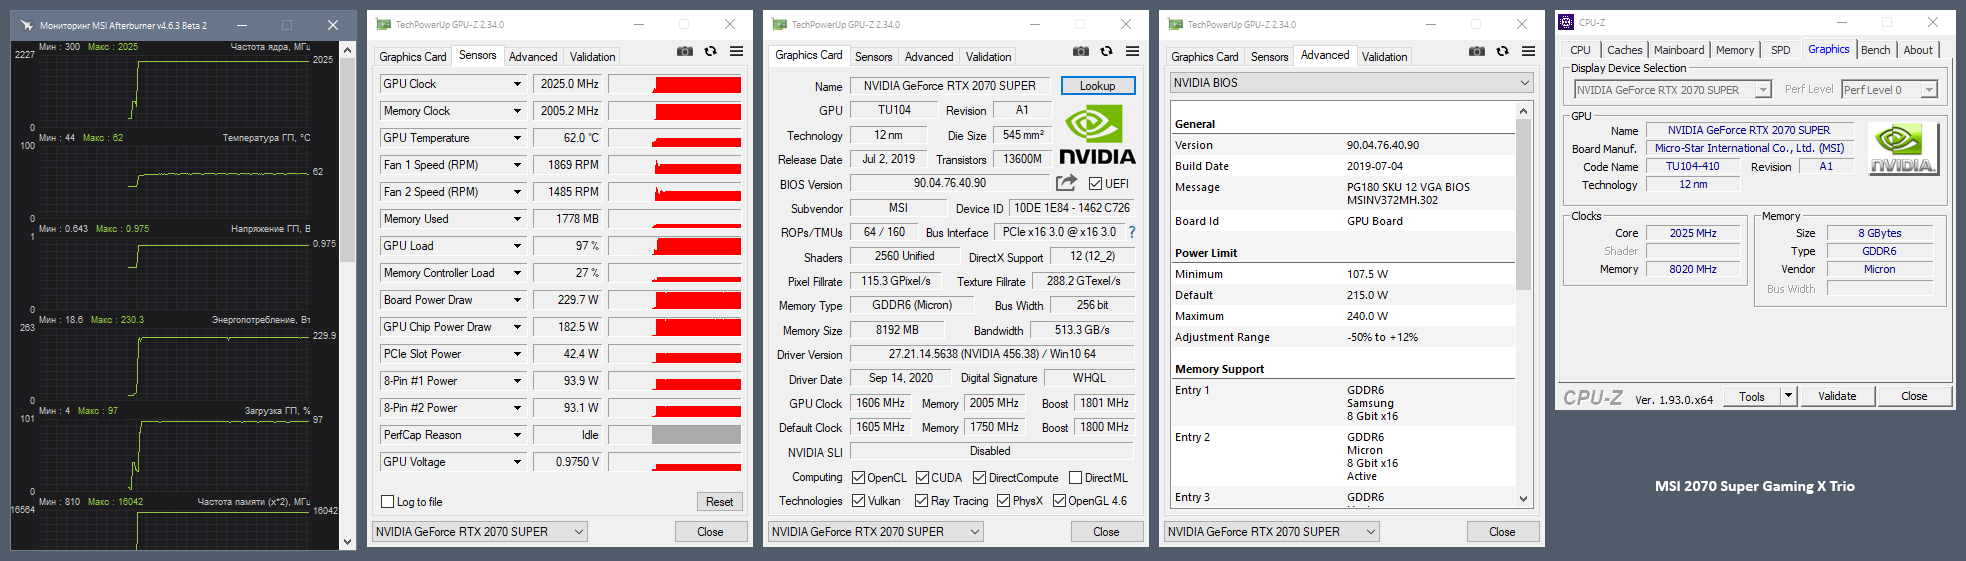Switch to Validation tab in GPU-Z Advanced window

1384,57
